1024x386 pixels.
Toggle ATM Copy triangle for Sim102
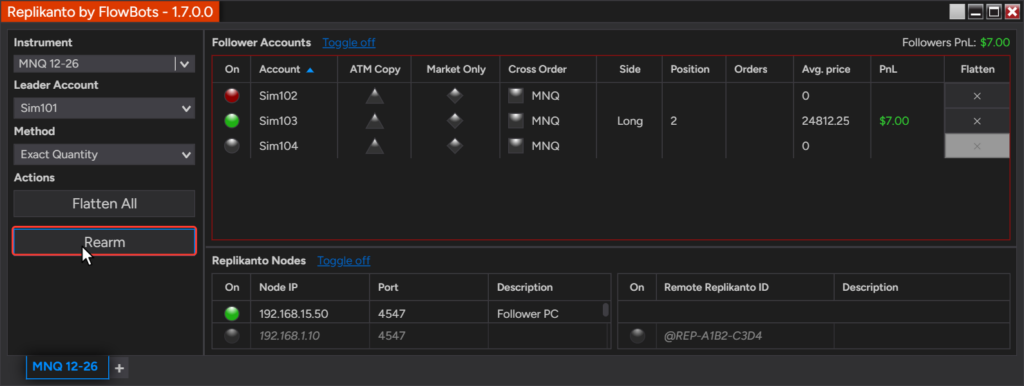tap(374, 96)
